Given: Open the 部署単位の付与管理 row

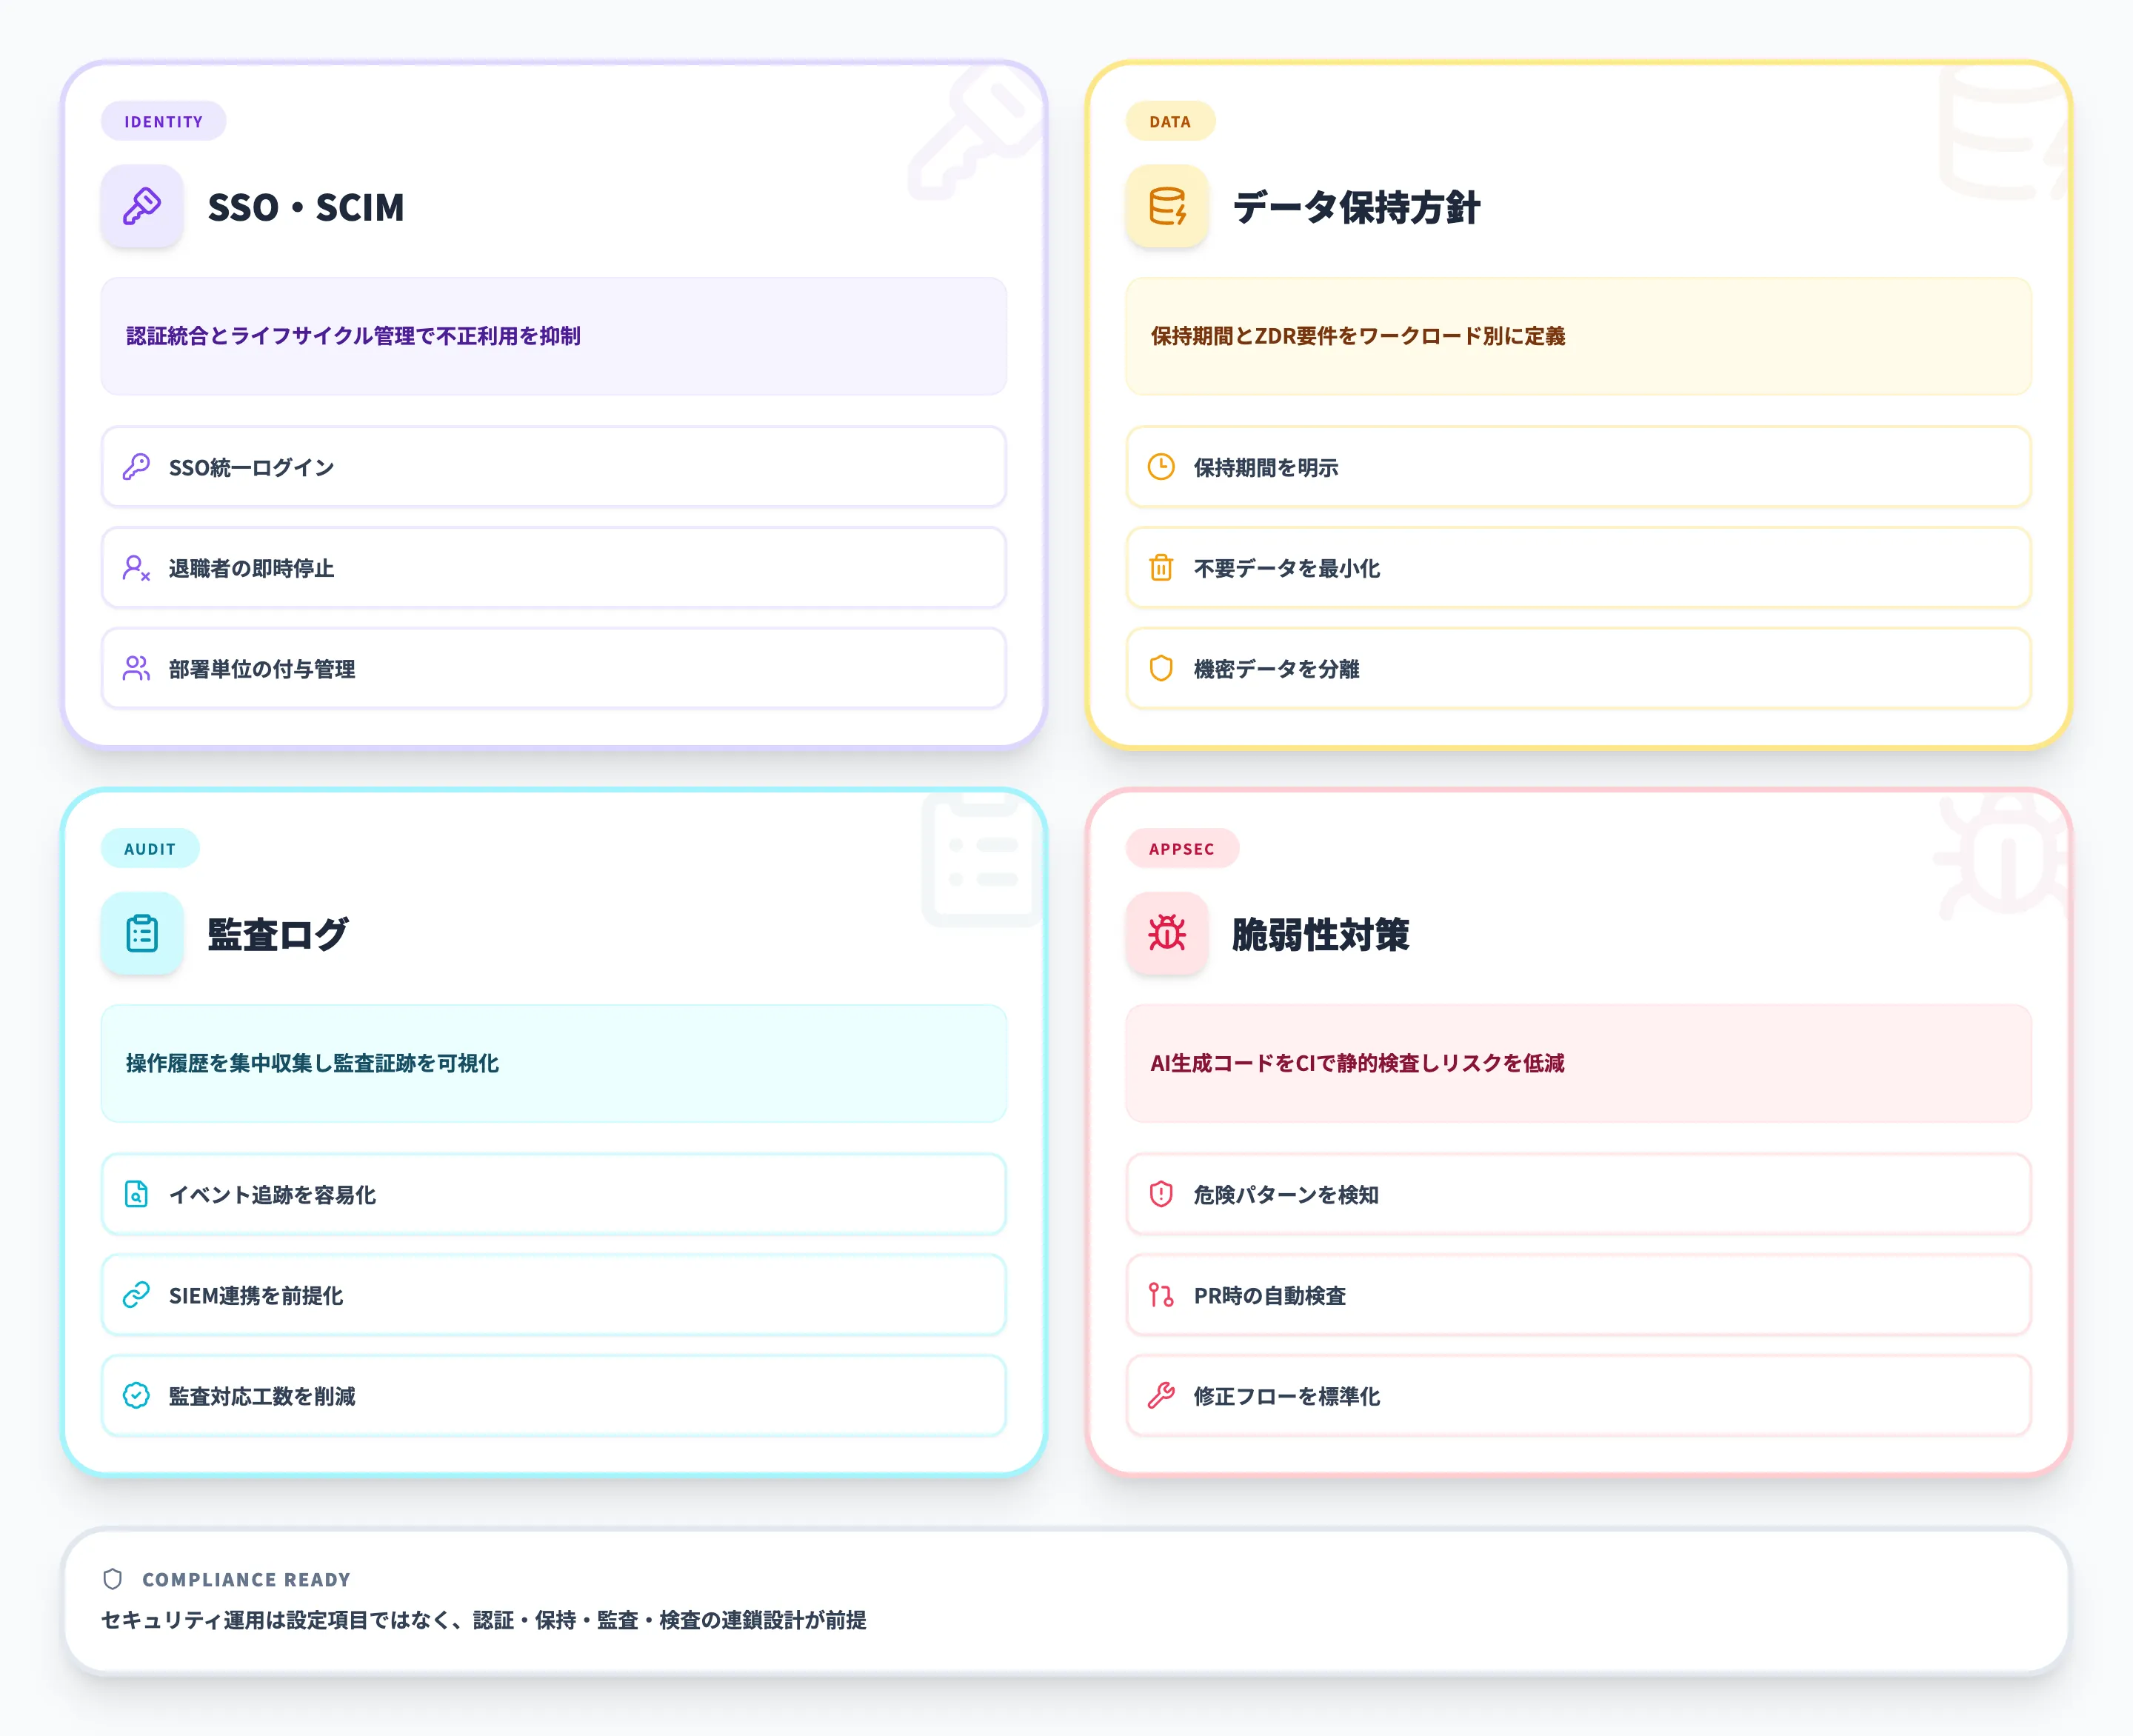Looking at the screenshot, I should pos(553,668).
